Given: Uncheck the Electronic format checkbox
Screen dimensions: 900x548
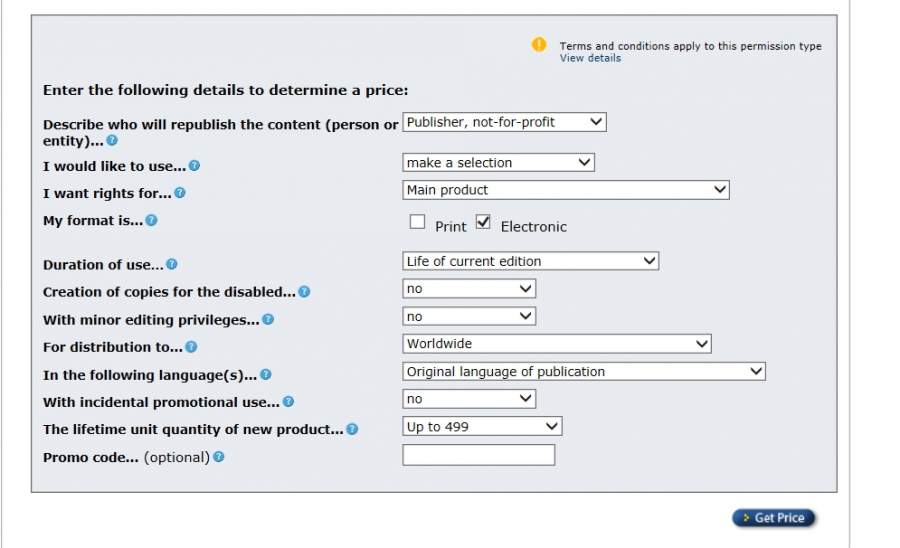Looking at the screenshot, I should coord(484,222).
